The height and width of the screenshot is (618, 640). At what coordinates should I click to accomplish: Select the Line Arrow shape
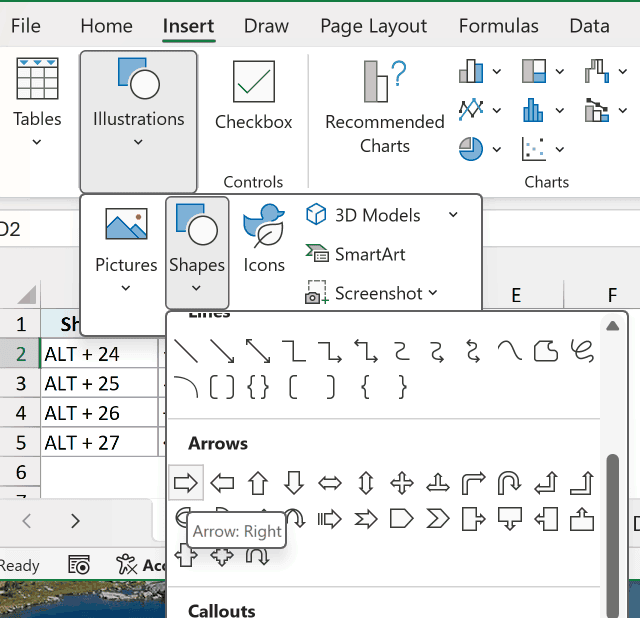coord(222,351)
